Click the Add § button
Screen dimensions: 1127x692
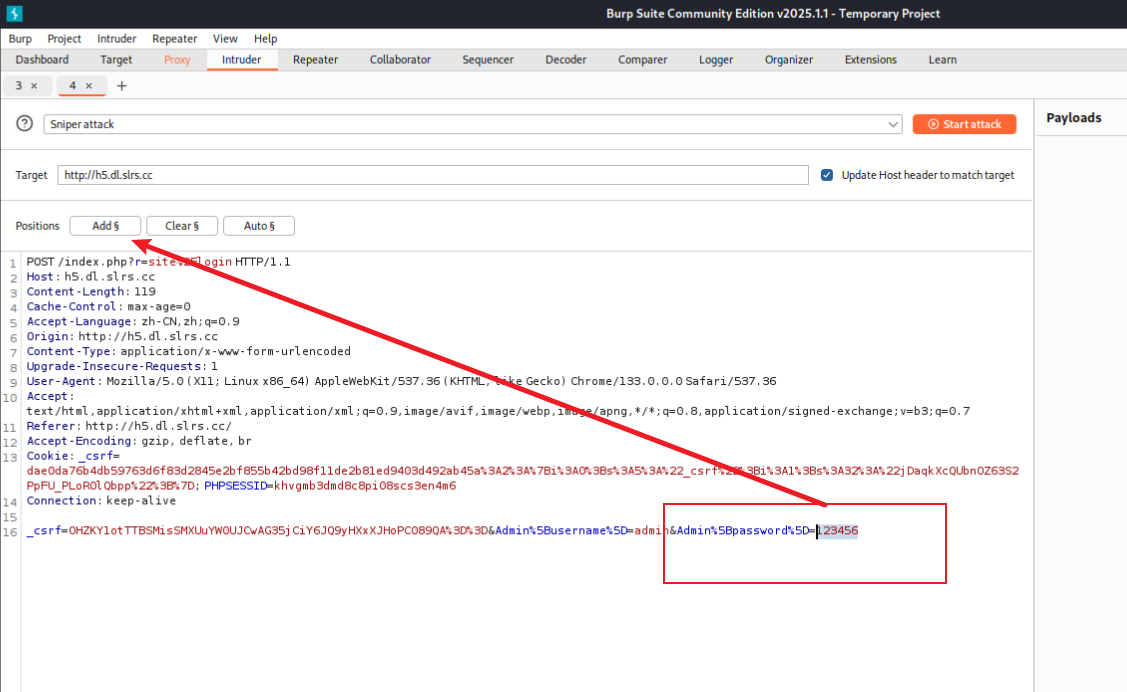point(105,226)
